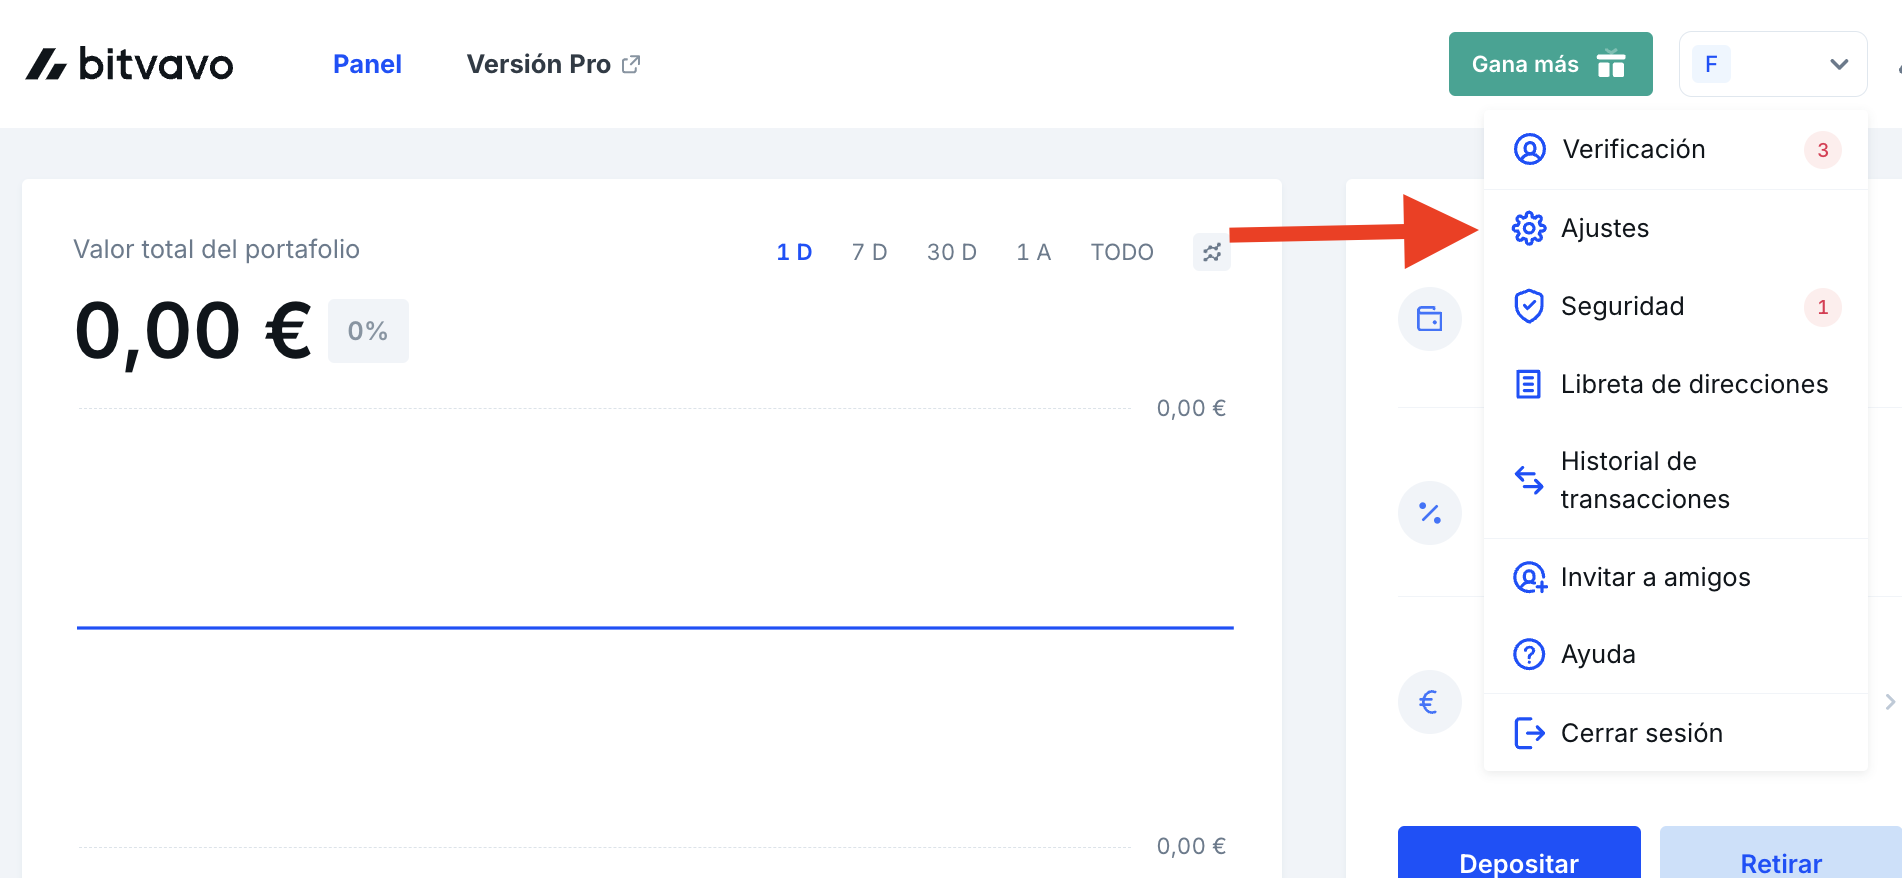Click the wallet icon circle

coord(1429,320)
